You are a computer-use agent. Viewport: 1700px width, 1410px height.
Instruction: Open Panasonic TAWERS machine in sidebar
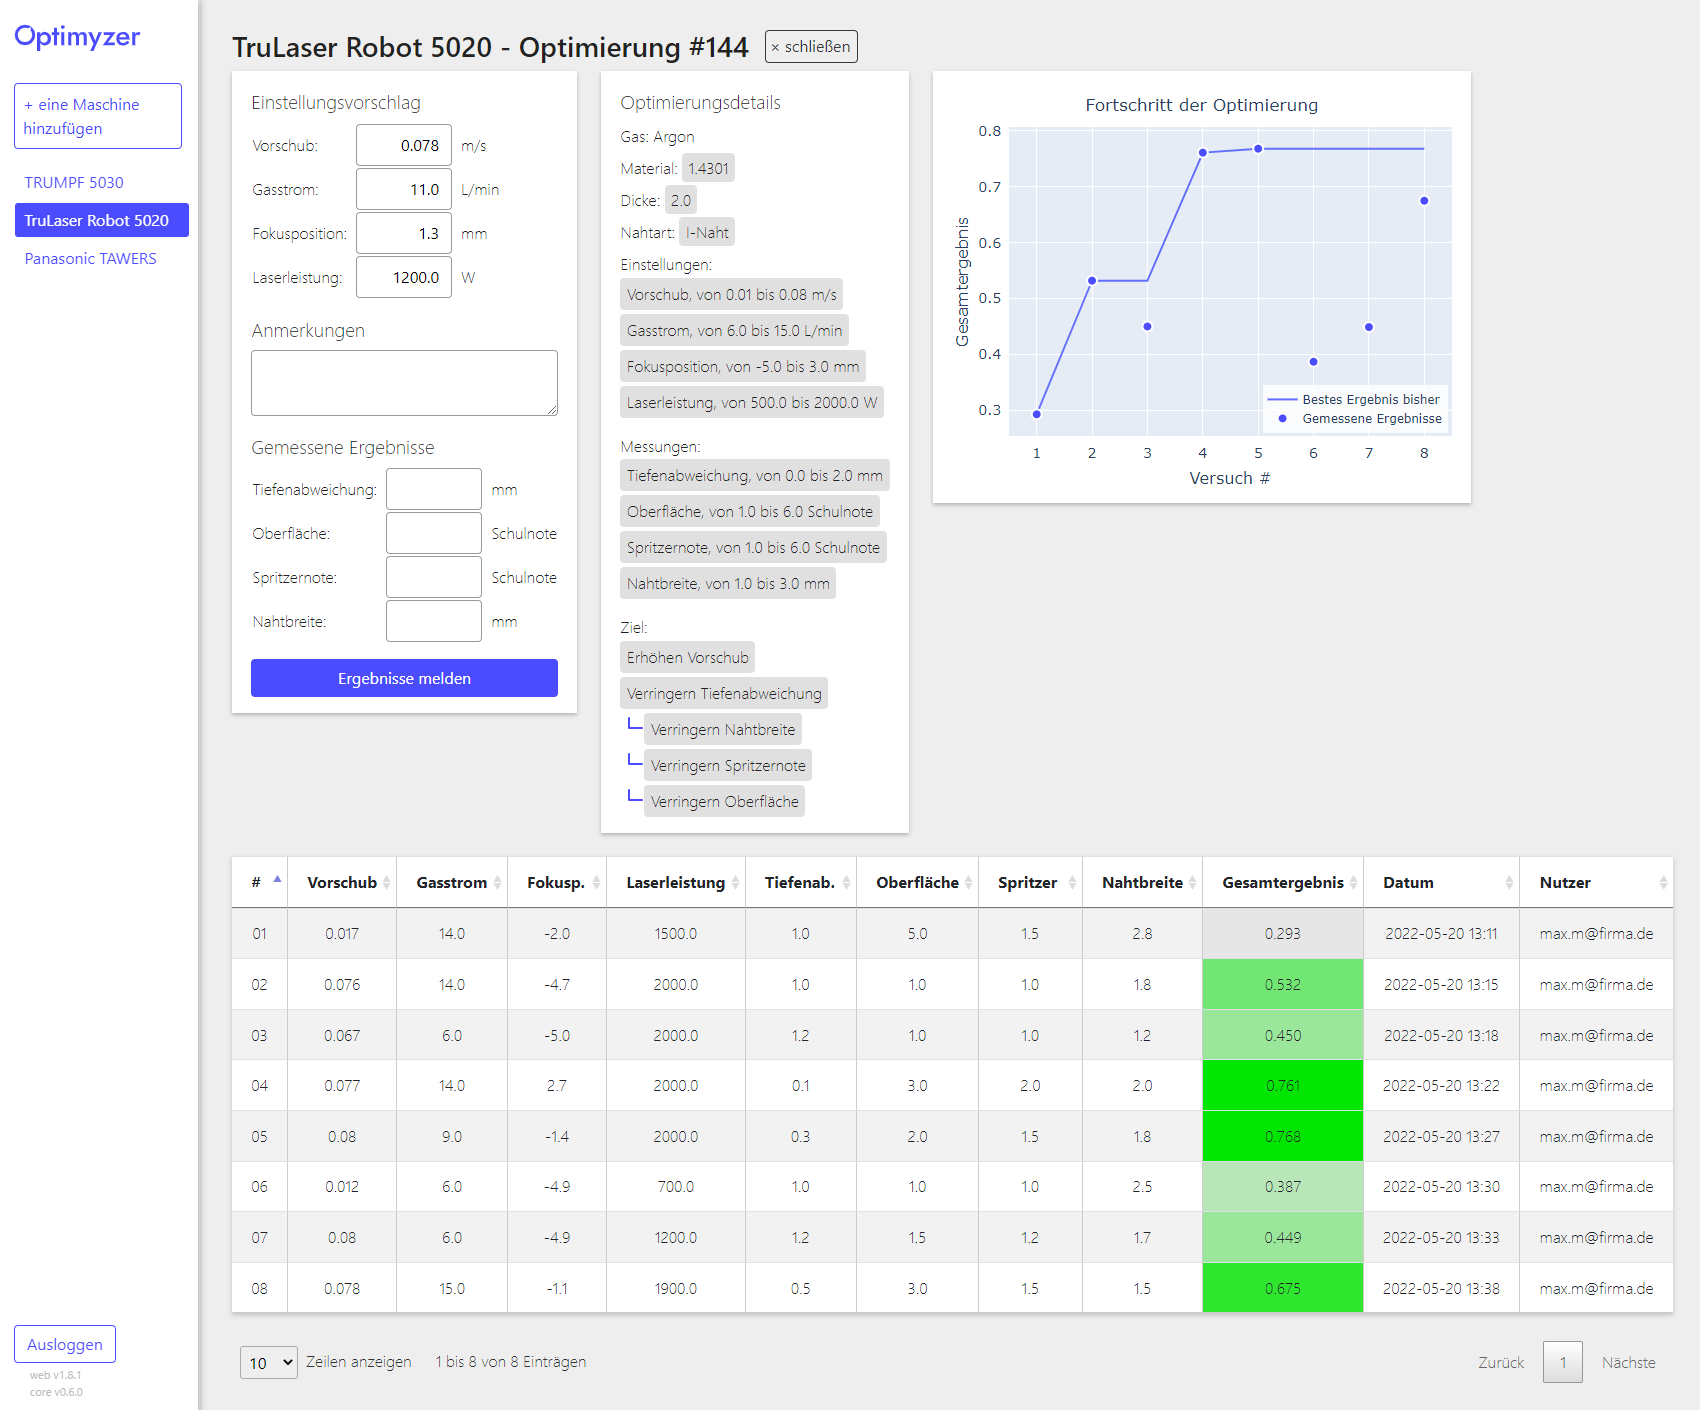pos(91,258)
